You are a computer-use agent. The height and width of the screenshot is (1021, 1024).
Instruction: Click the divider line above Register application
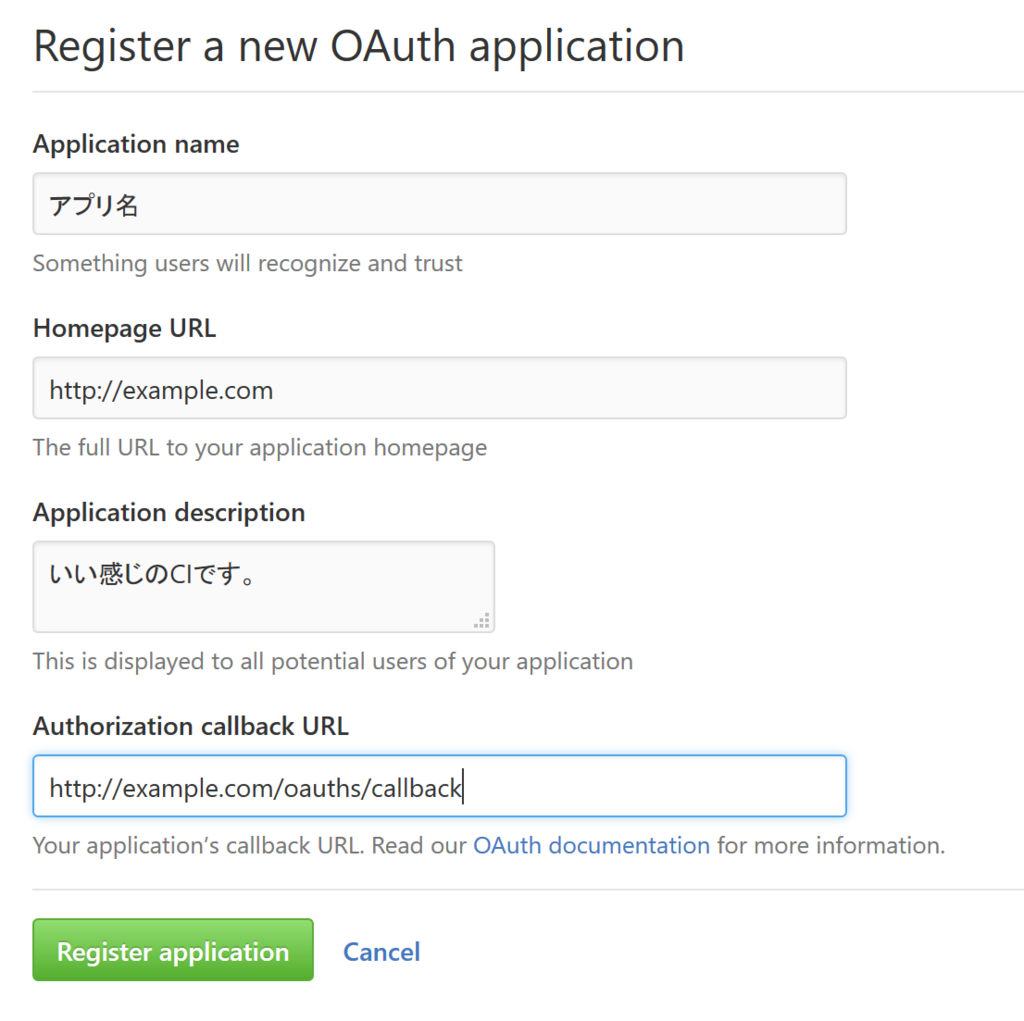pyautogui.click(x=528, y=889)
